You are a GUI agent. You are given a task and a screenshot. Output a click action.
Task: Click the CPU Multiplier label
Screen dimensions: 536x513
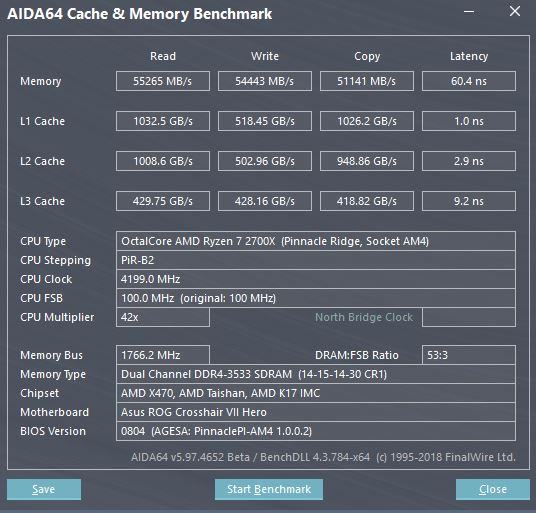coord(57,318)
